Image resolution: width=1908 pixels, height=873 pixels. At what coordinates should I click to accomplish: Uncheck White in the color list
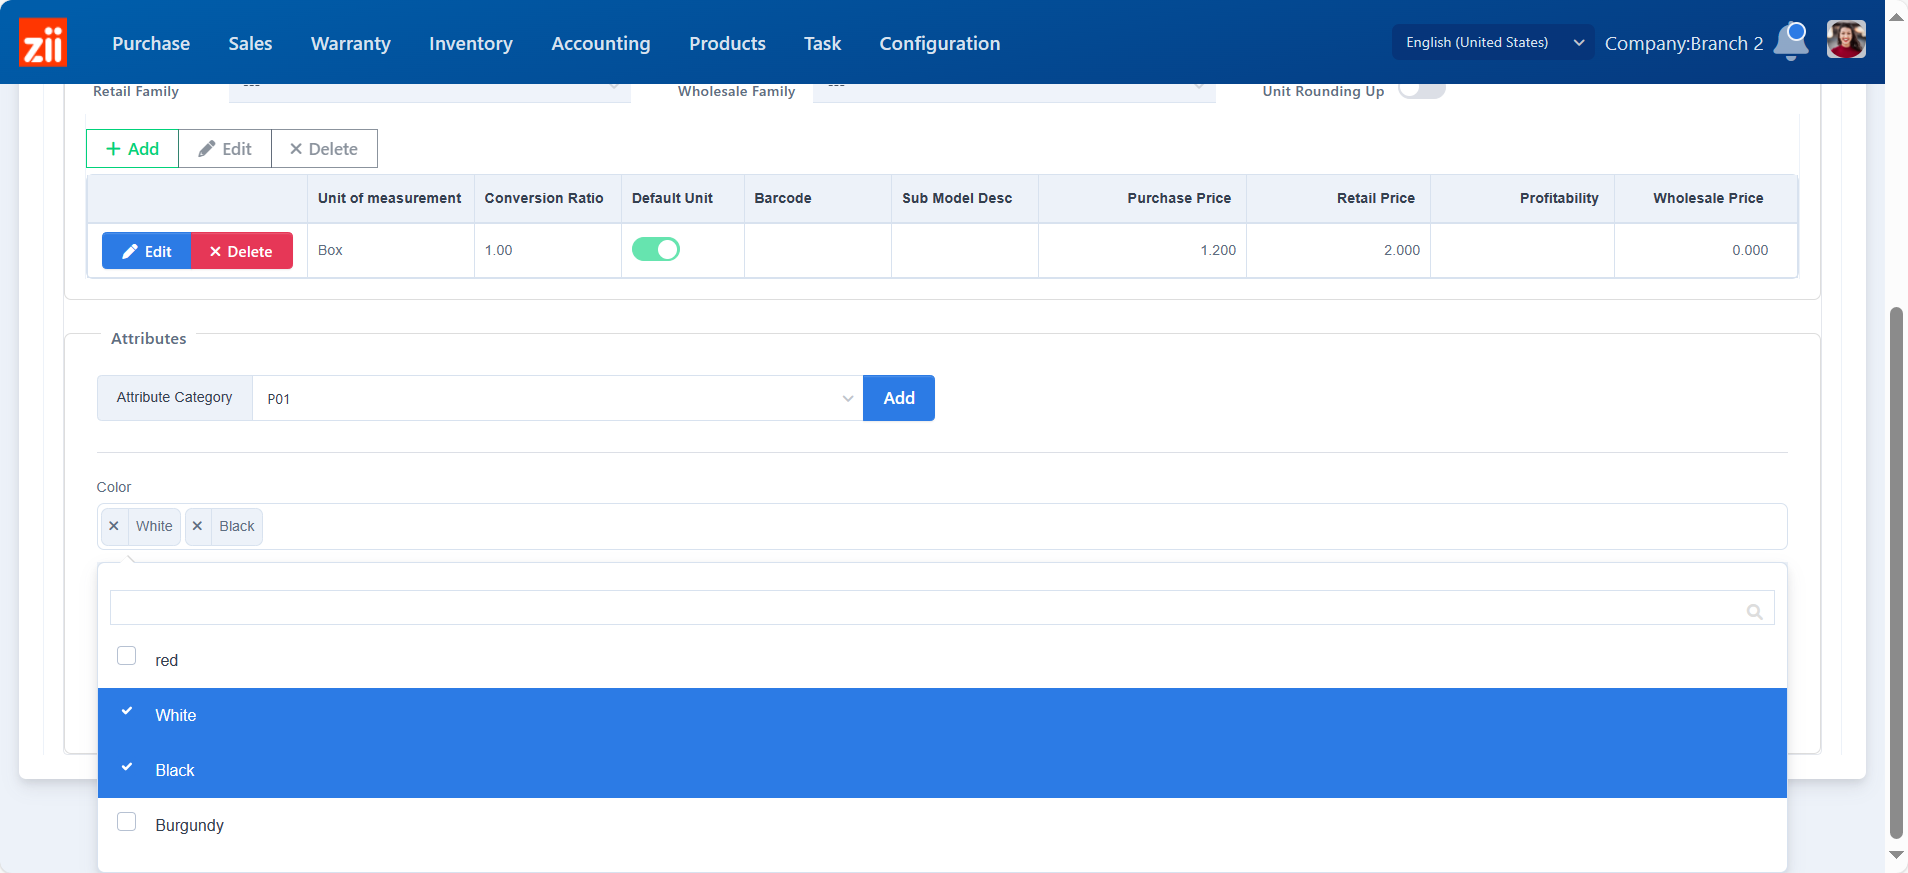127,712
